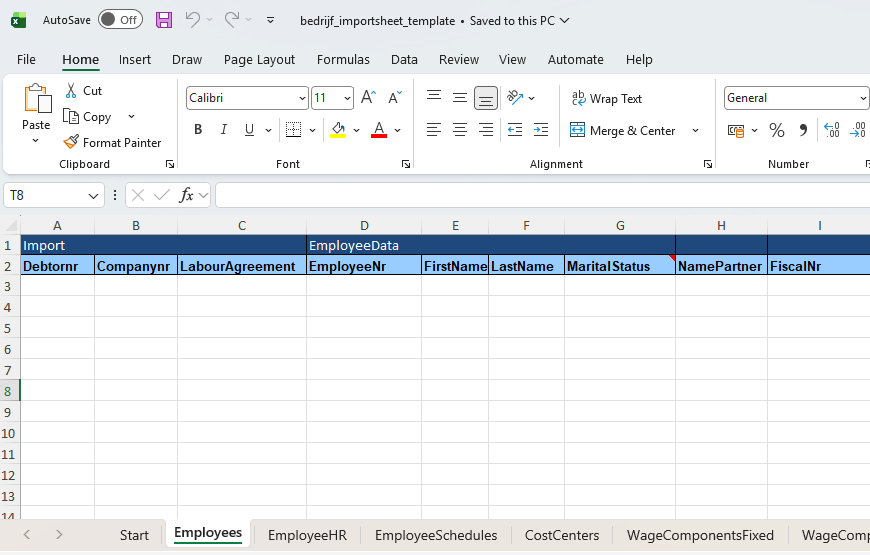Viewport: 870px width, 555px height.
Task: Apply Bold formatting
Action: point(198,130)
